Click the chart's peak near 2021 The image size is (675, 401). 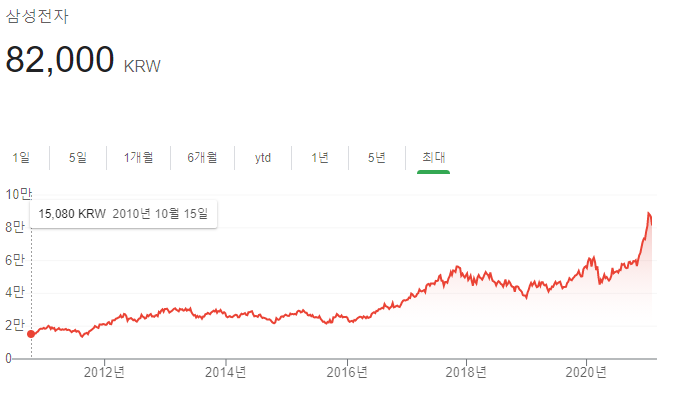point(648,213)
